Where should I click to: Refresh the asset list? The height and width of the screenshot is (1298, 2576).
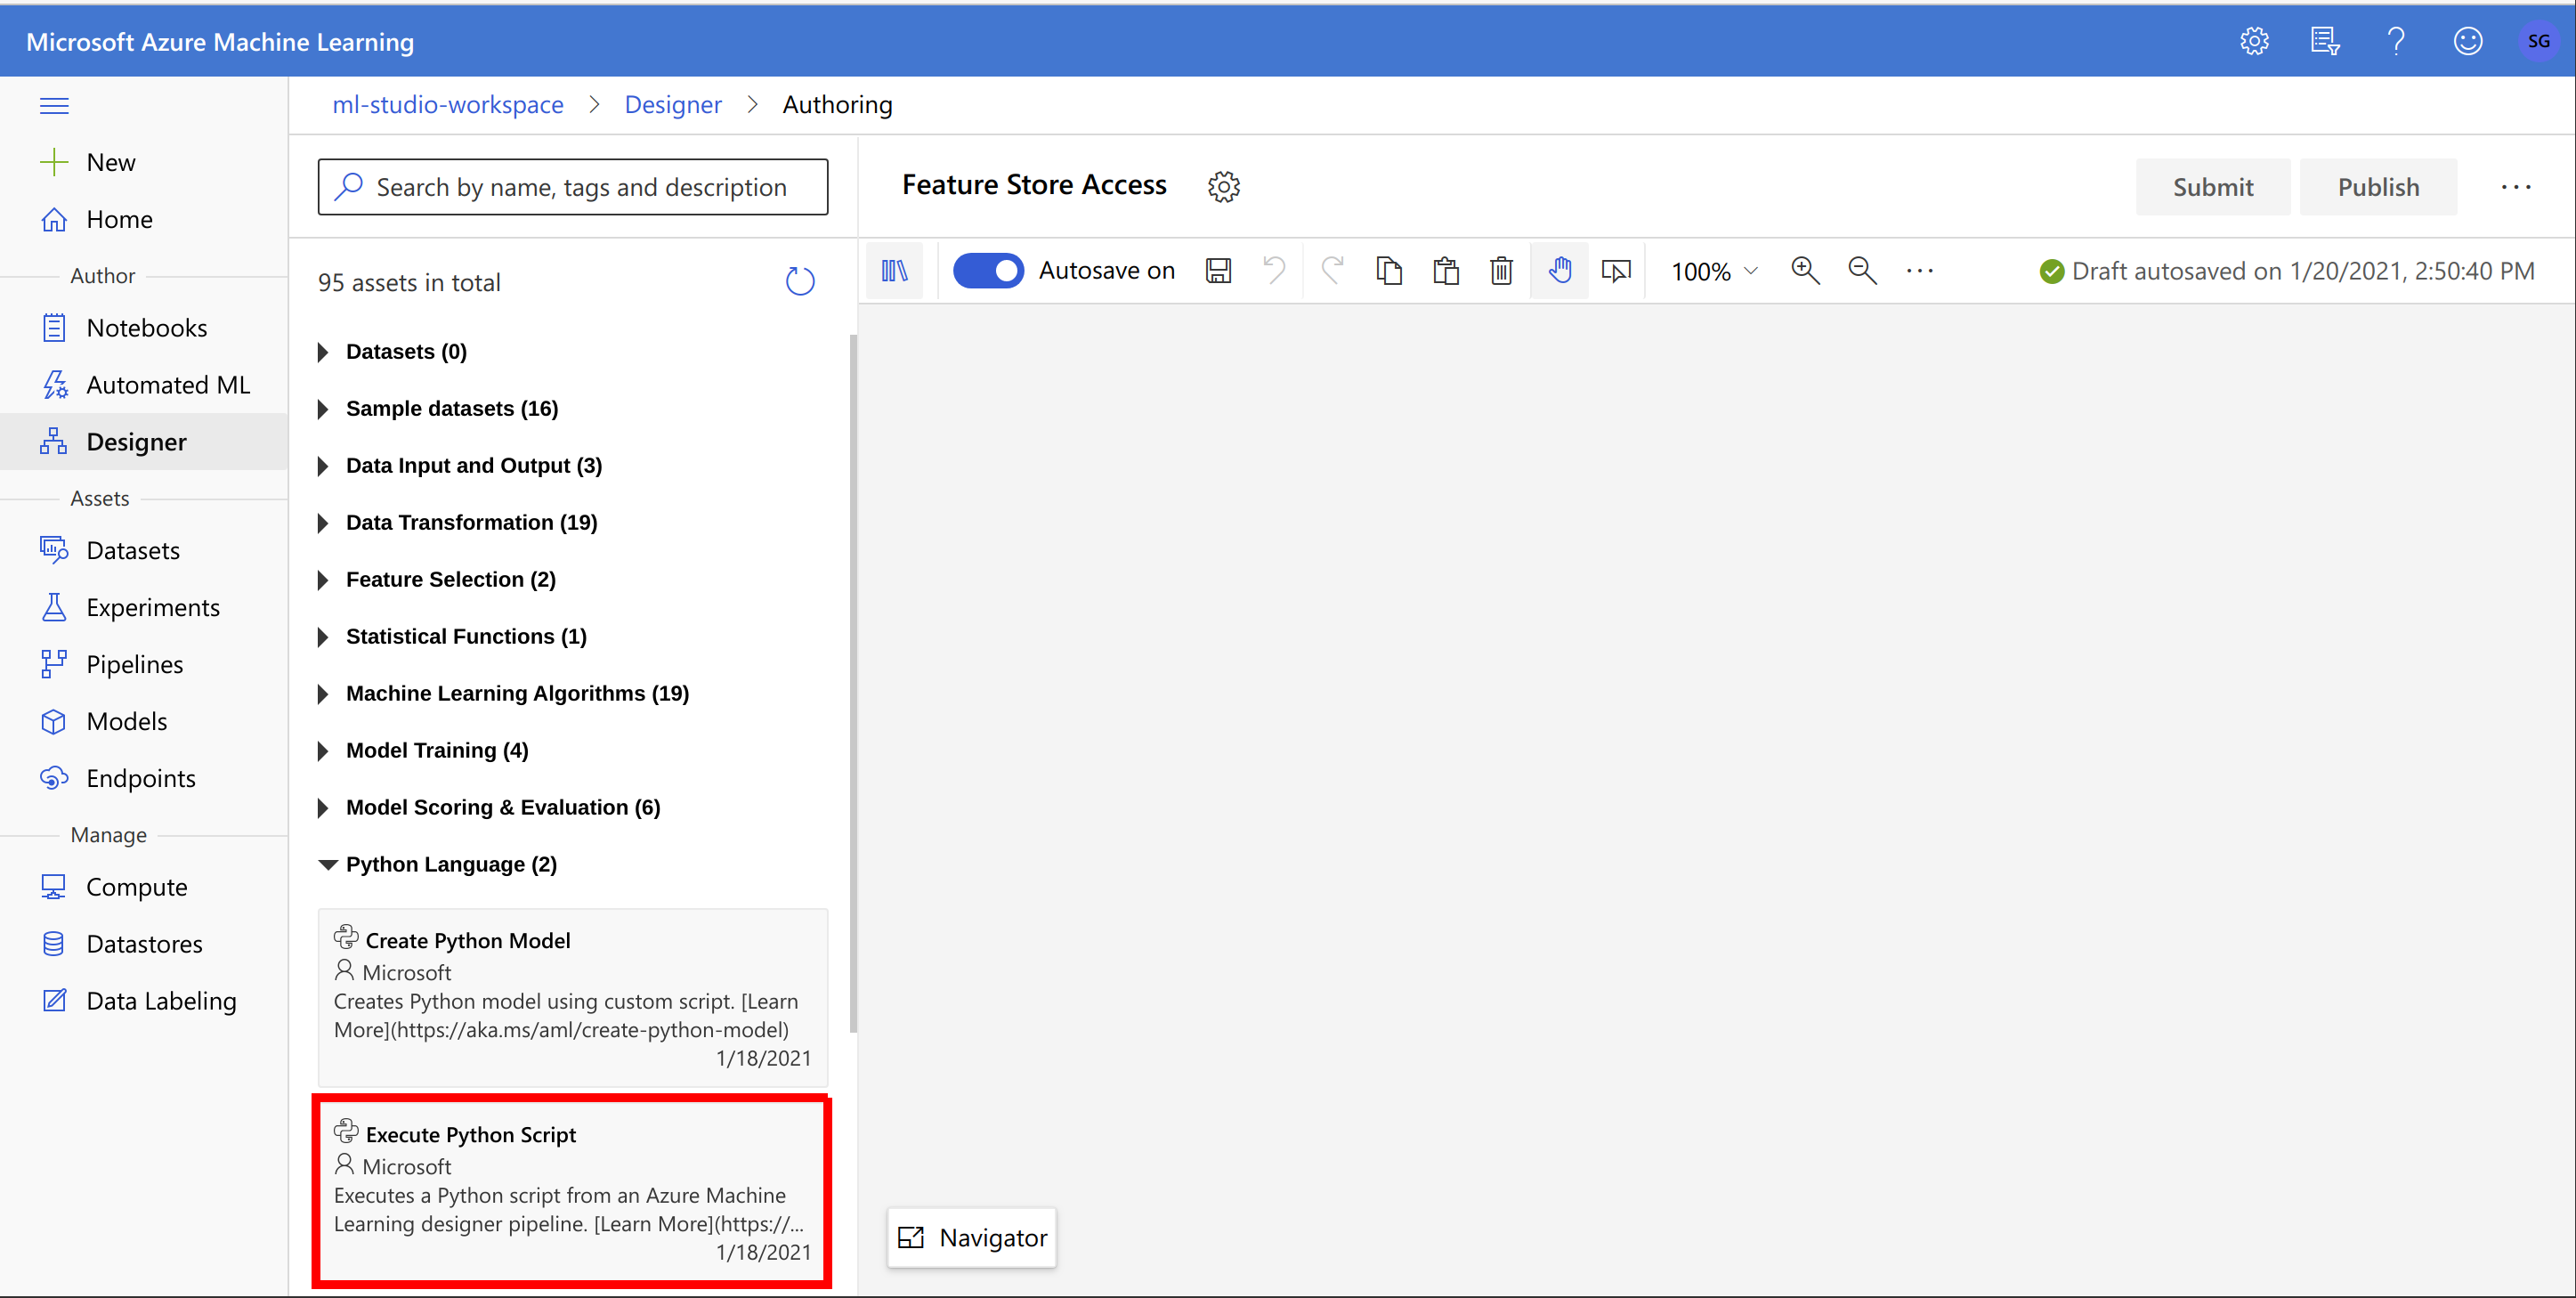click(800, 282)
